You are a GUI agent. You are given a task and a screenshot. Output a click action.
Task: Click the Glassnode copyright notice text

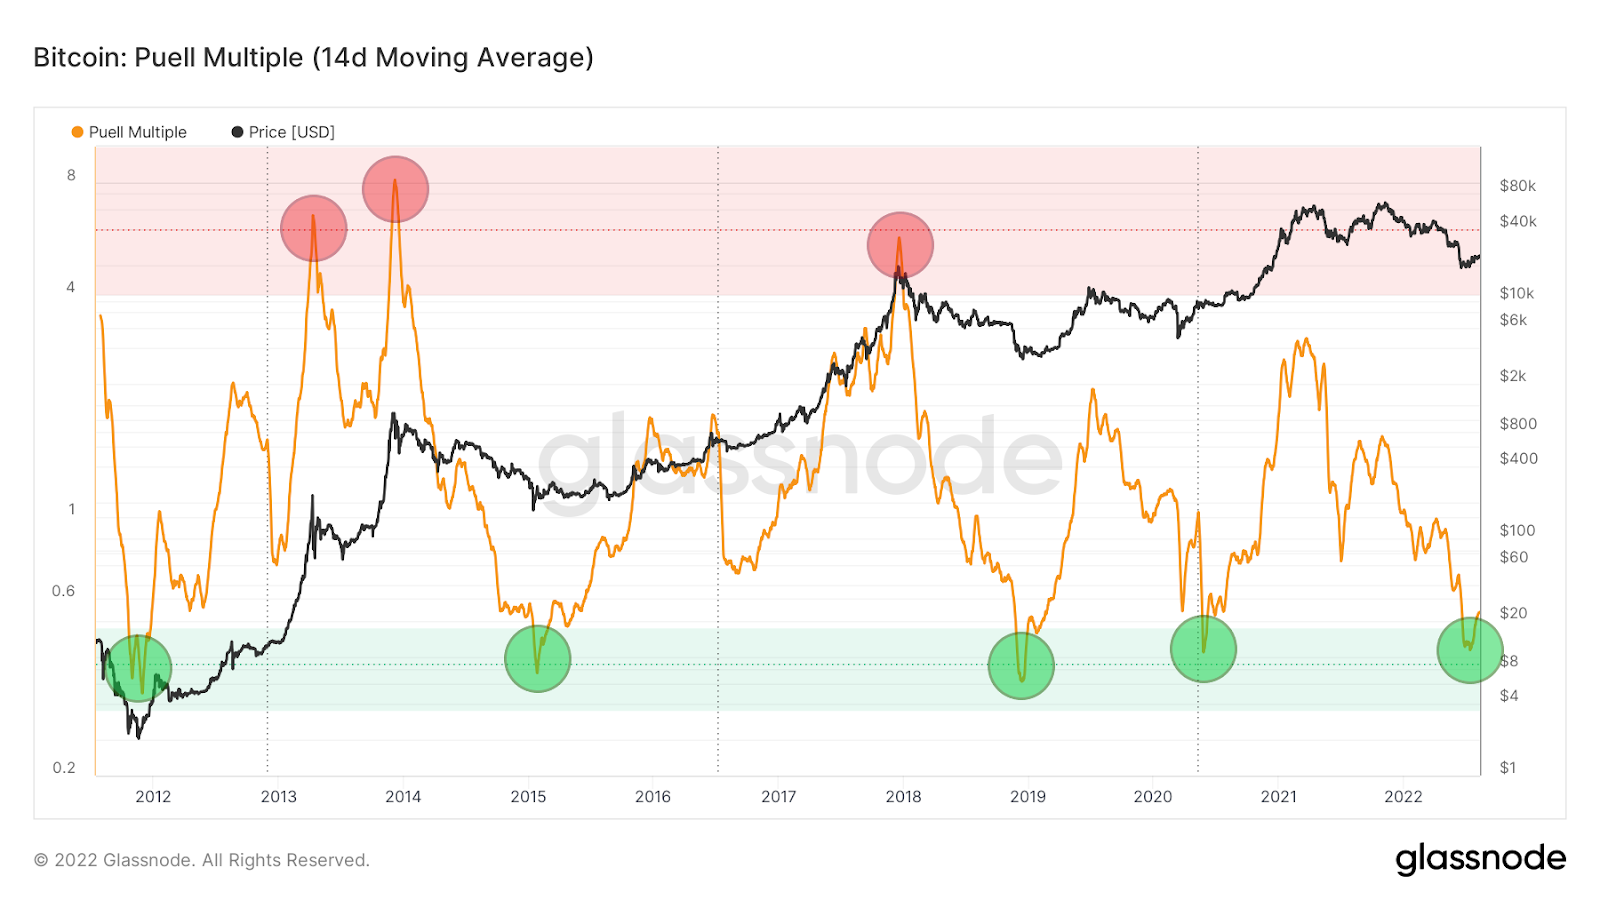tap(202, 860)
